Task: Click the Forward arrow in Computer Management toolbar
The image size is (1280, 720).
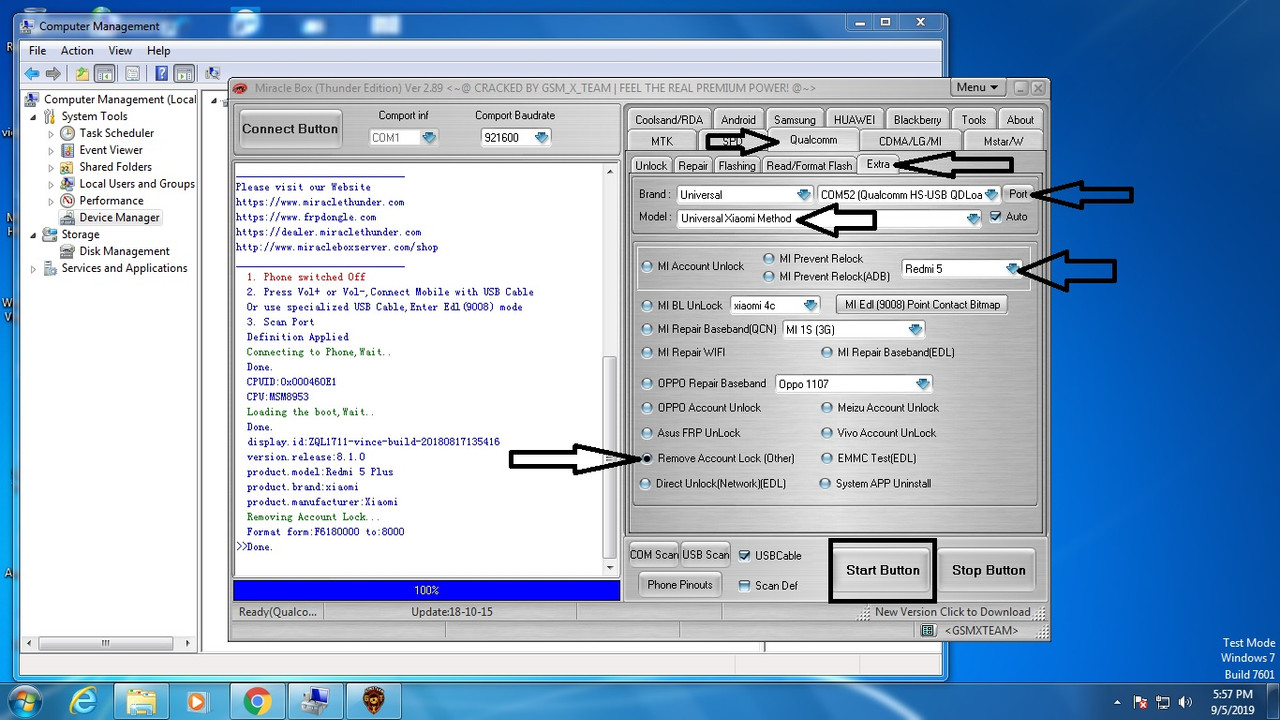Action: point(53,73)
